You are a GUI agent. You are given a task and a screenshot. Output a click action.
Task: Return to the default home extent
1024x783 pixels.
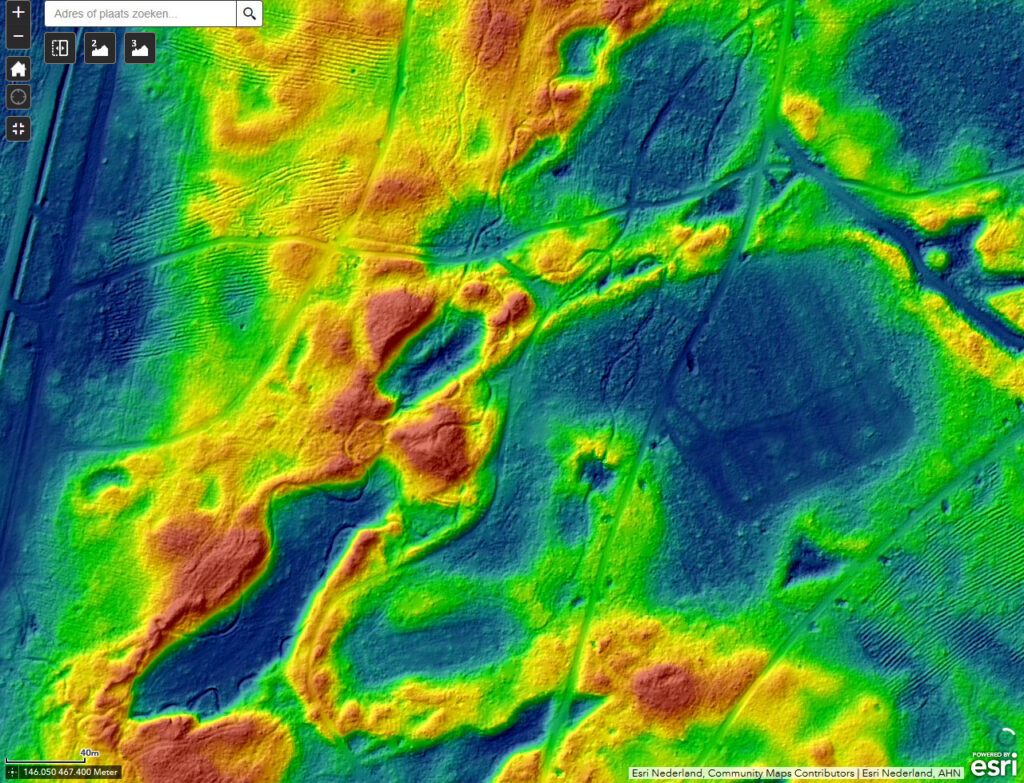point(18,69)
